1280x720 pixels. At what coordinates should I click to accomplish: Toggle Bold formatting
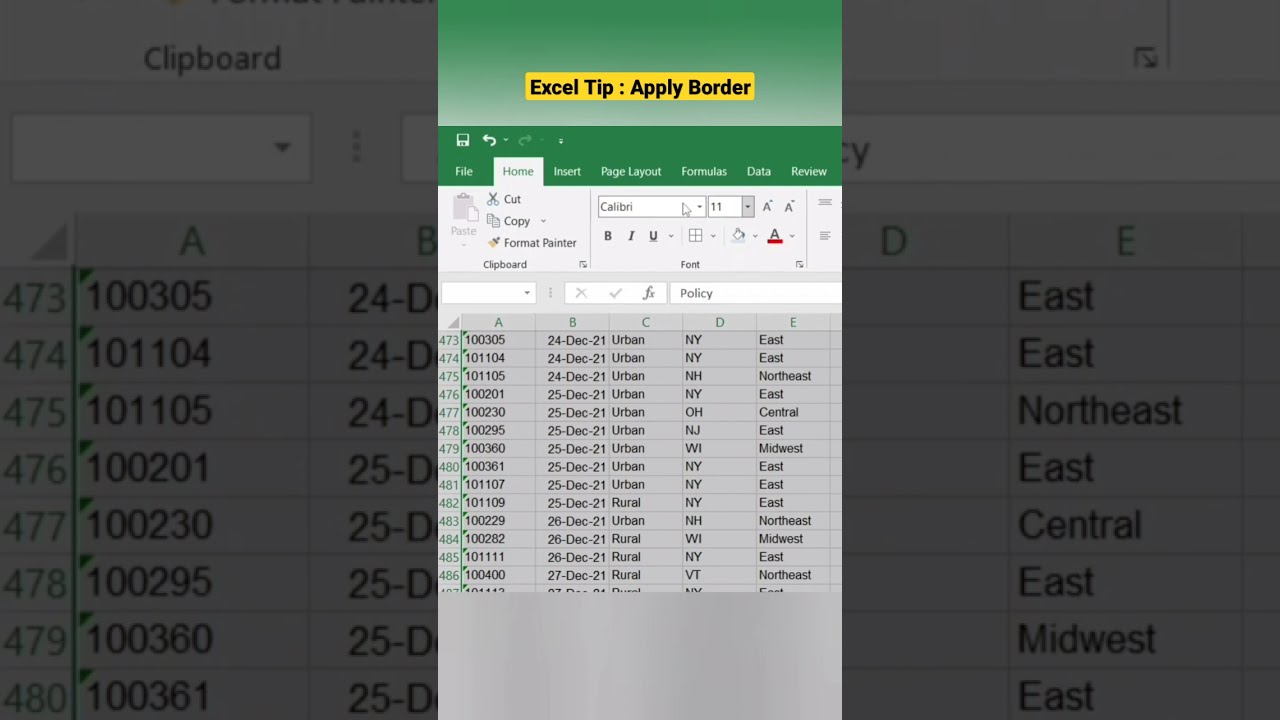(x=608, y=236)
